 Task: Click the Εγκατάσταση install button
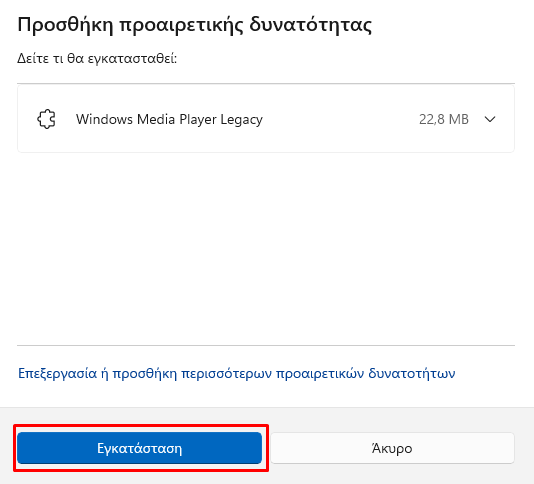(x=139, y=448)
